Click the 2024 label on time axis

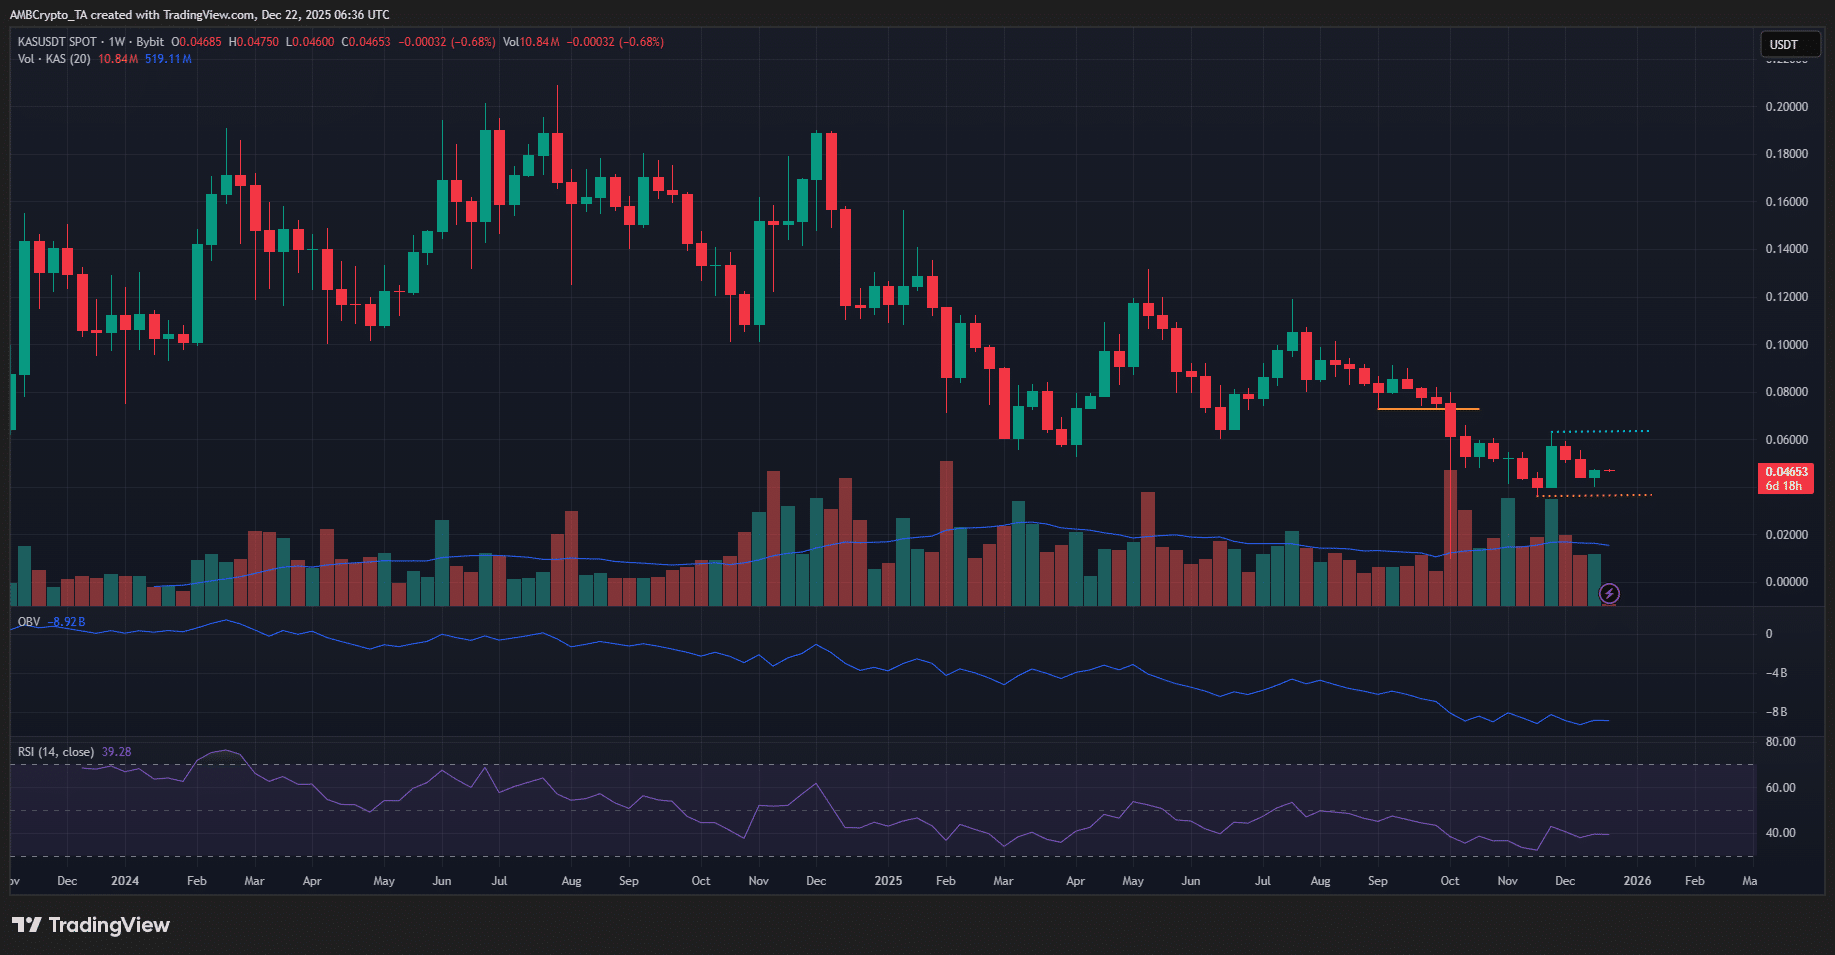click(125, 881)
